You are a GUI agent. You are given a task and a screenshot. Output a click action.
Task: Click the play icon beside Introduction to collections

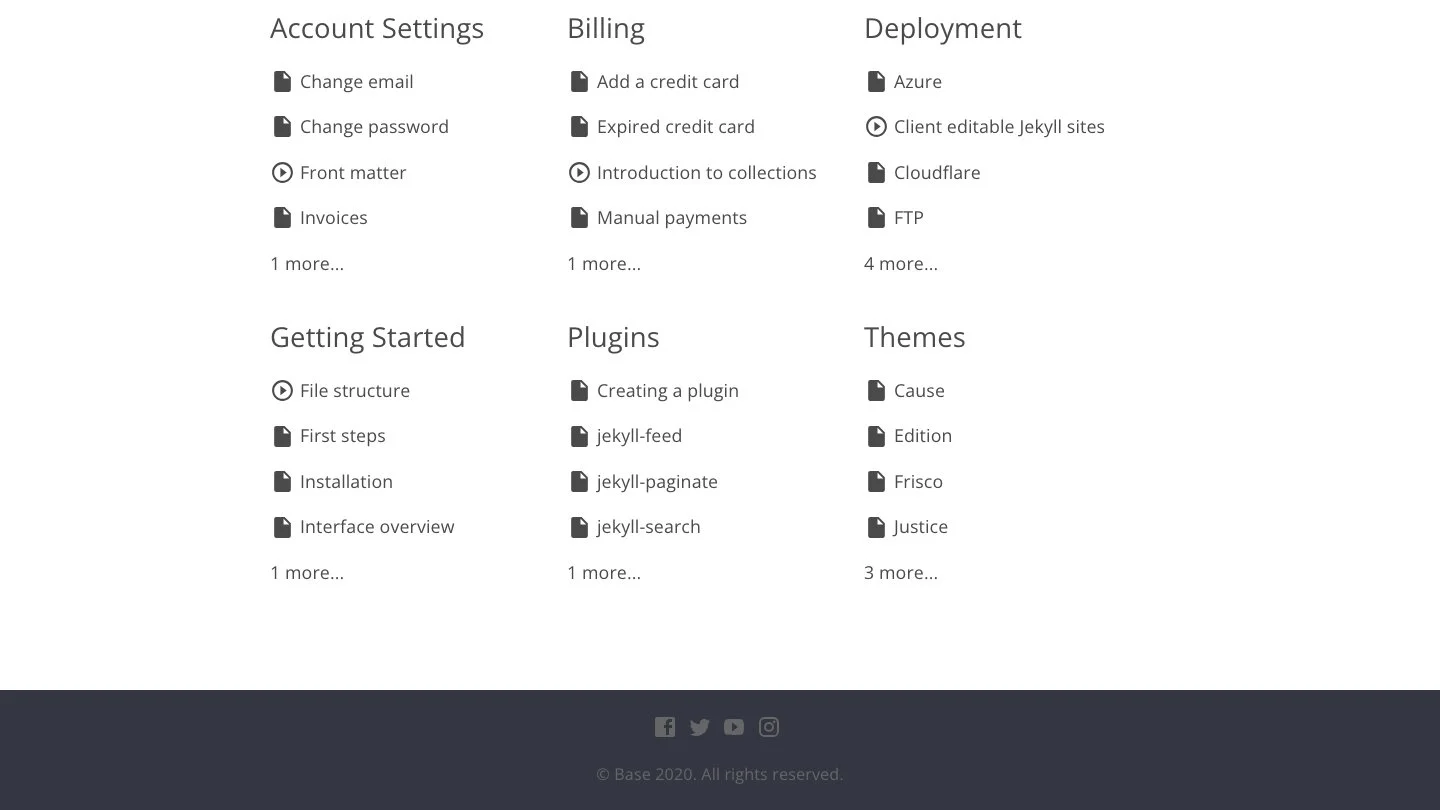point(579,173)
